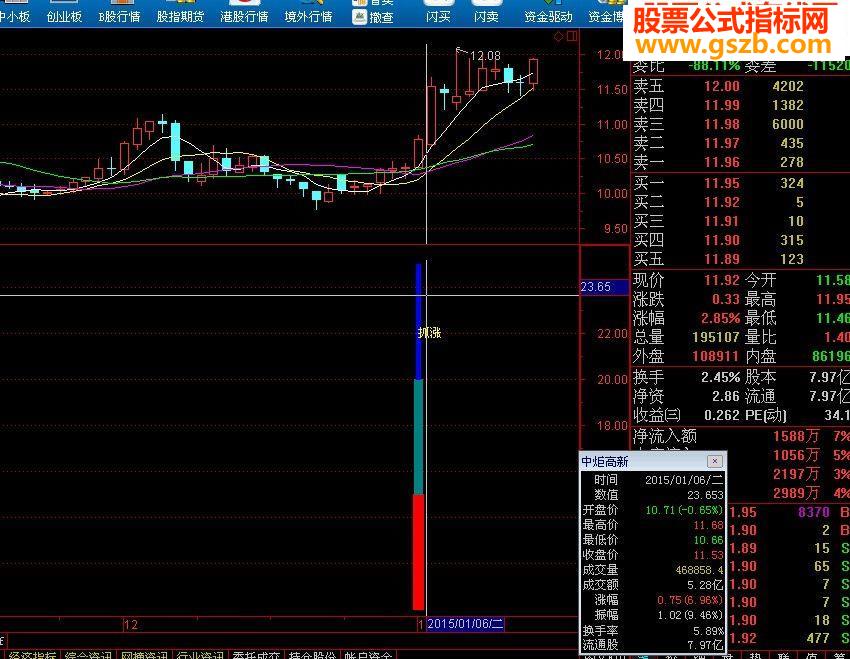Viewport: 850px width, 659px height.
Task: Select the 卖二 11.97 order row
Action: tap(740, 143)
